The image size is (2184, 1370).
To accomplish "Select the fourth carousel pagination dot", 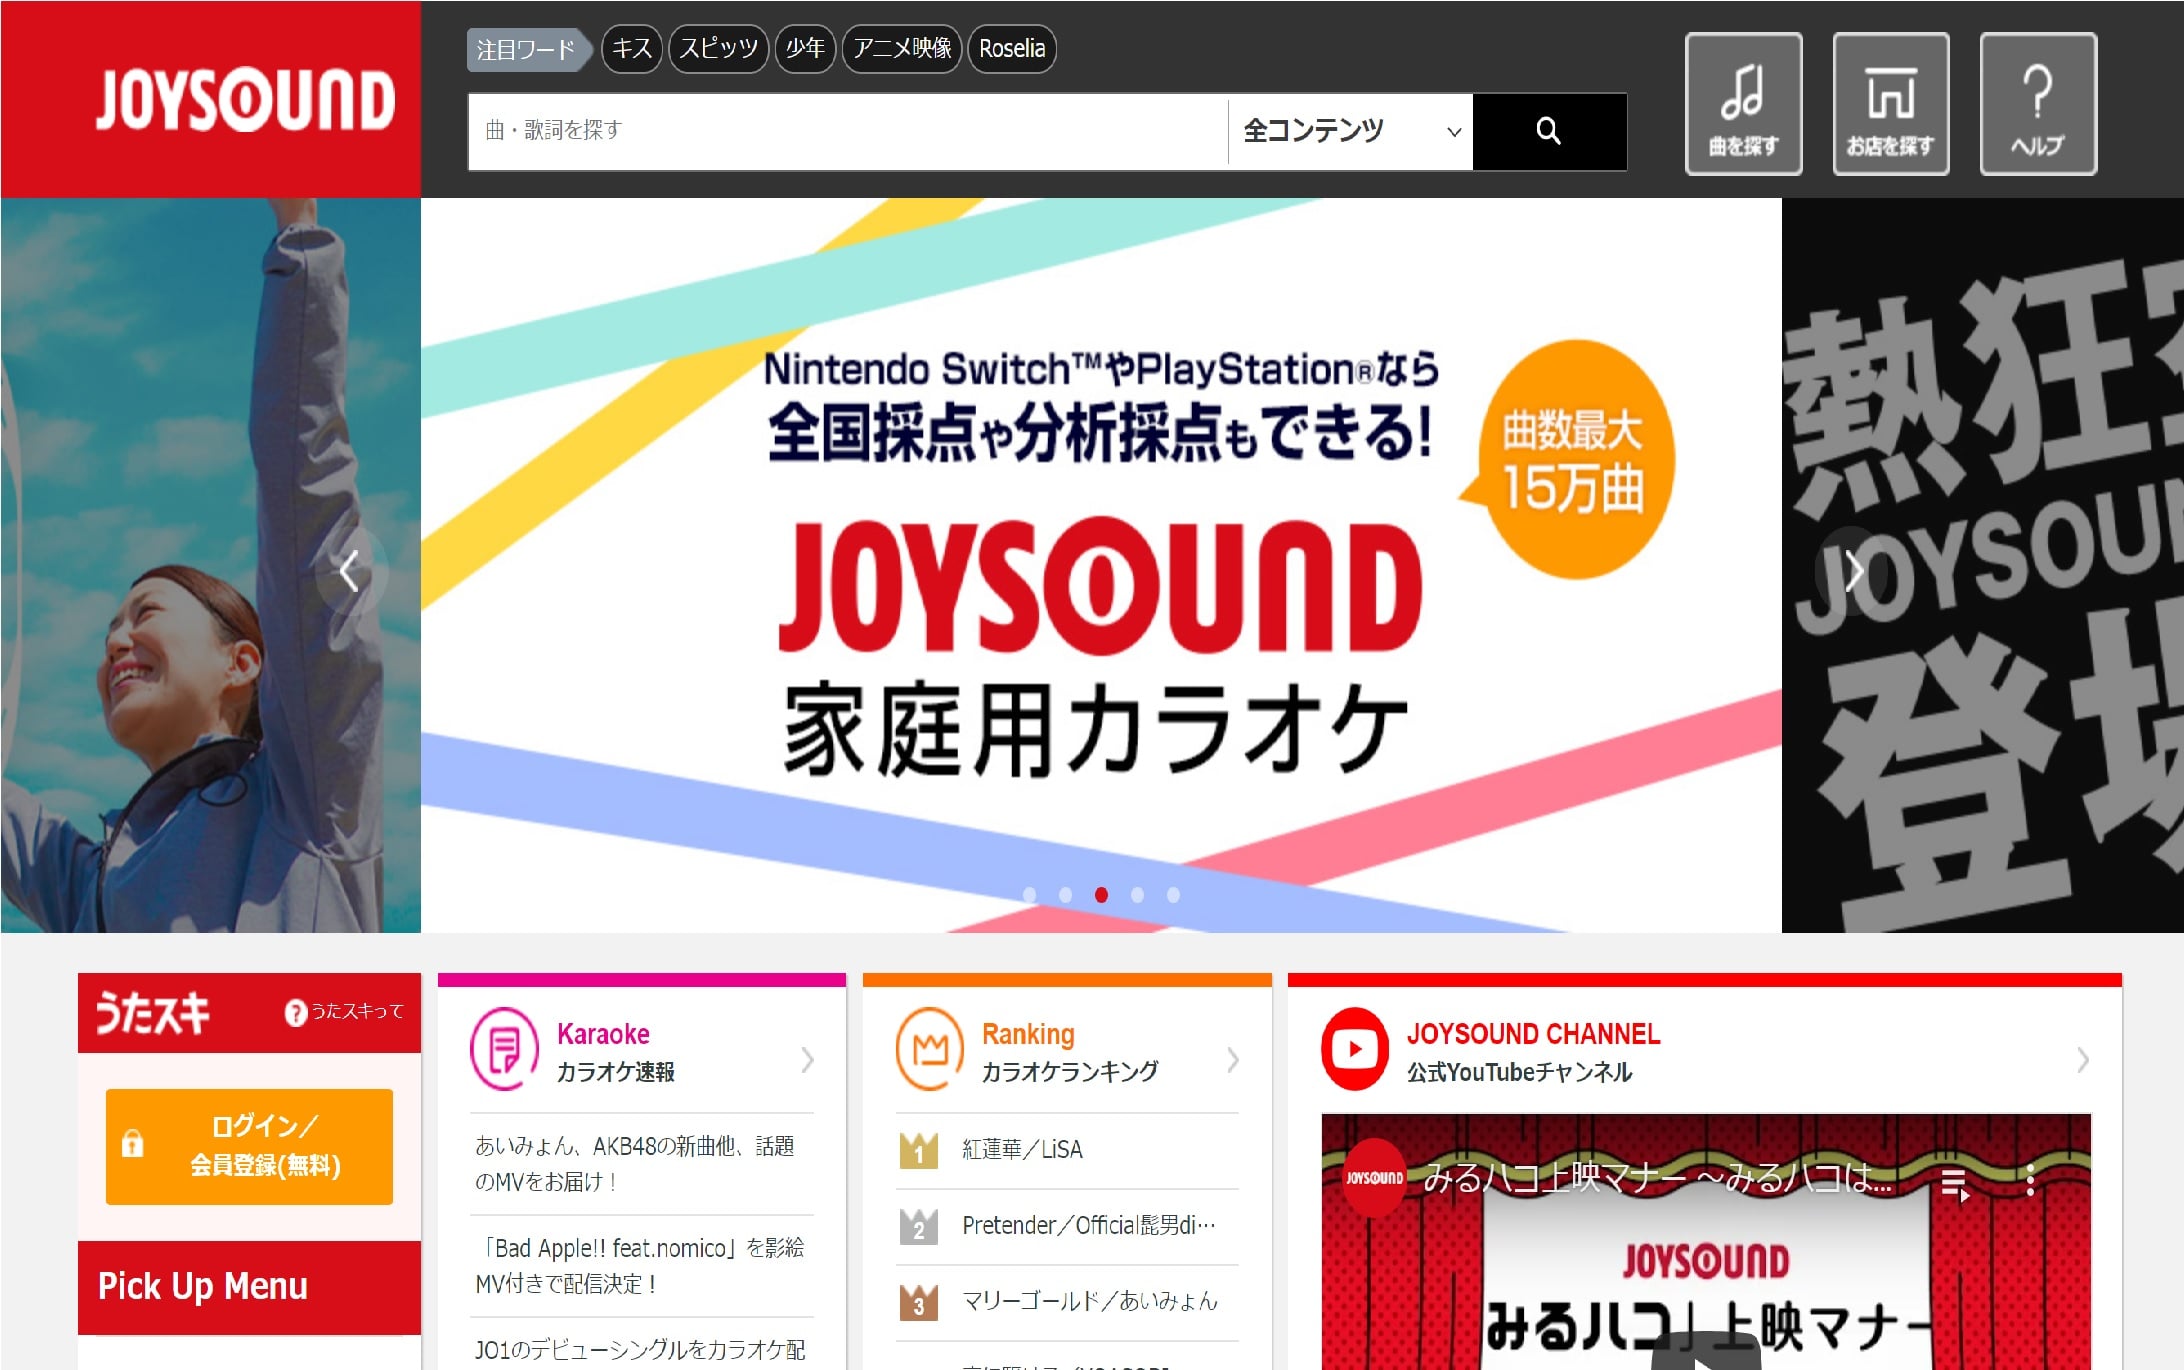I will point(1137,895).
